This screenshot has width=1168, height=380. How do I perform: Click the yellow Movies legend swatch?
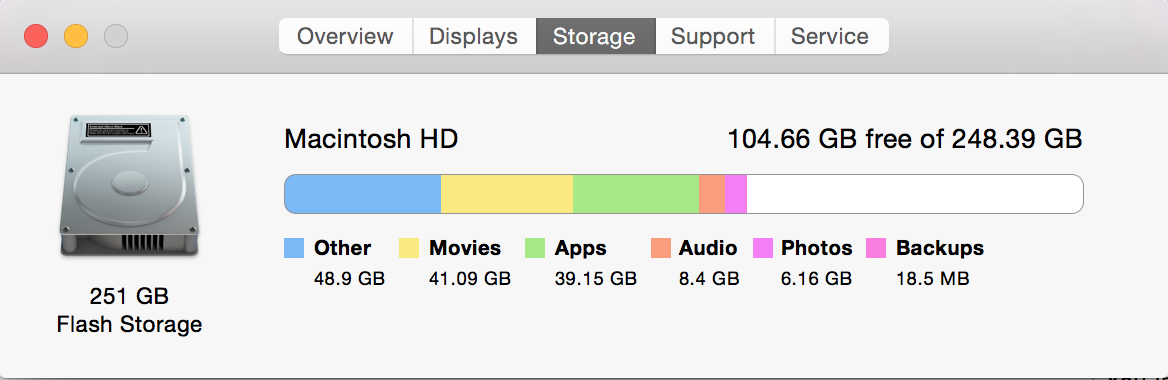pos(410,248)
